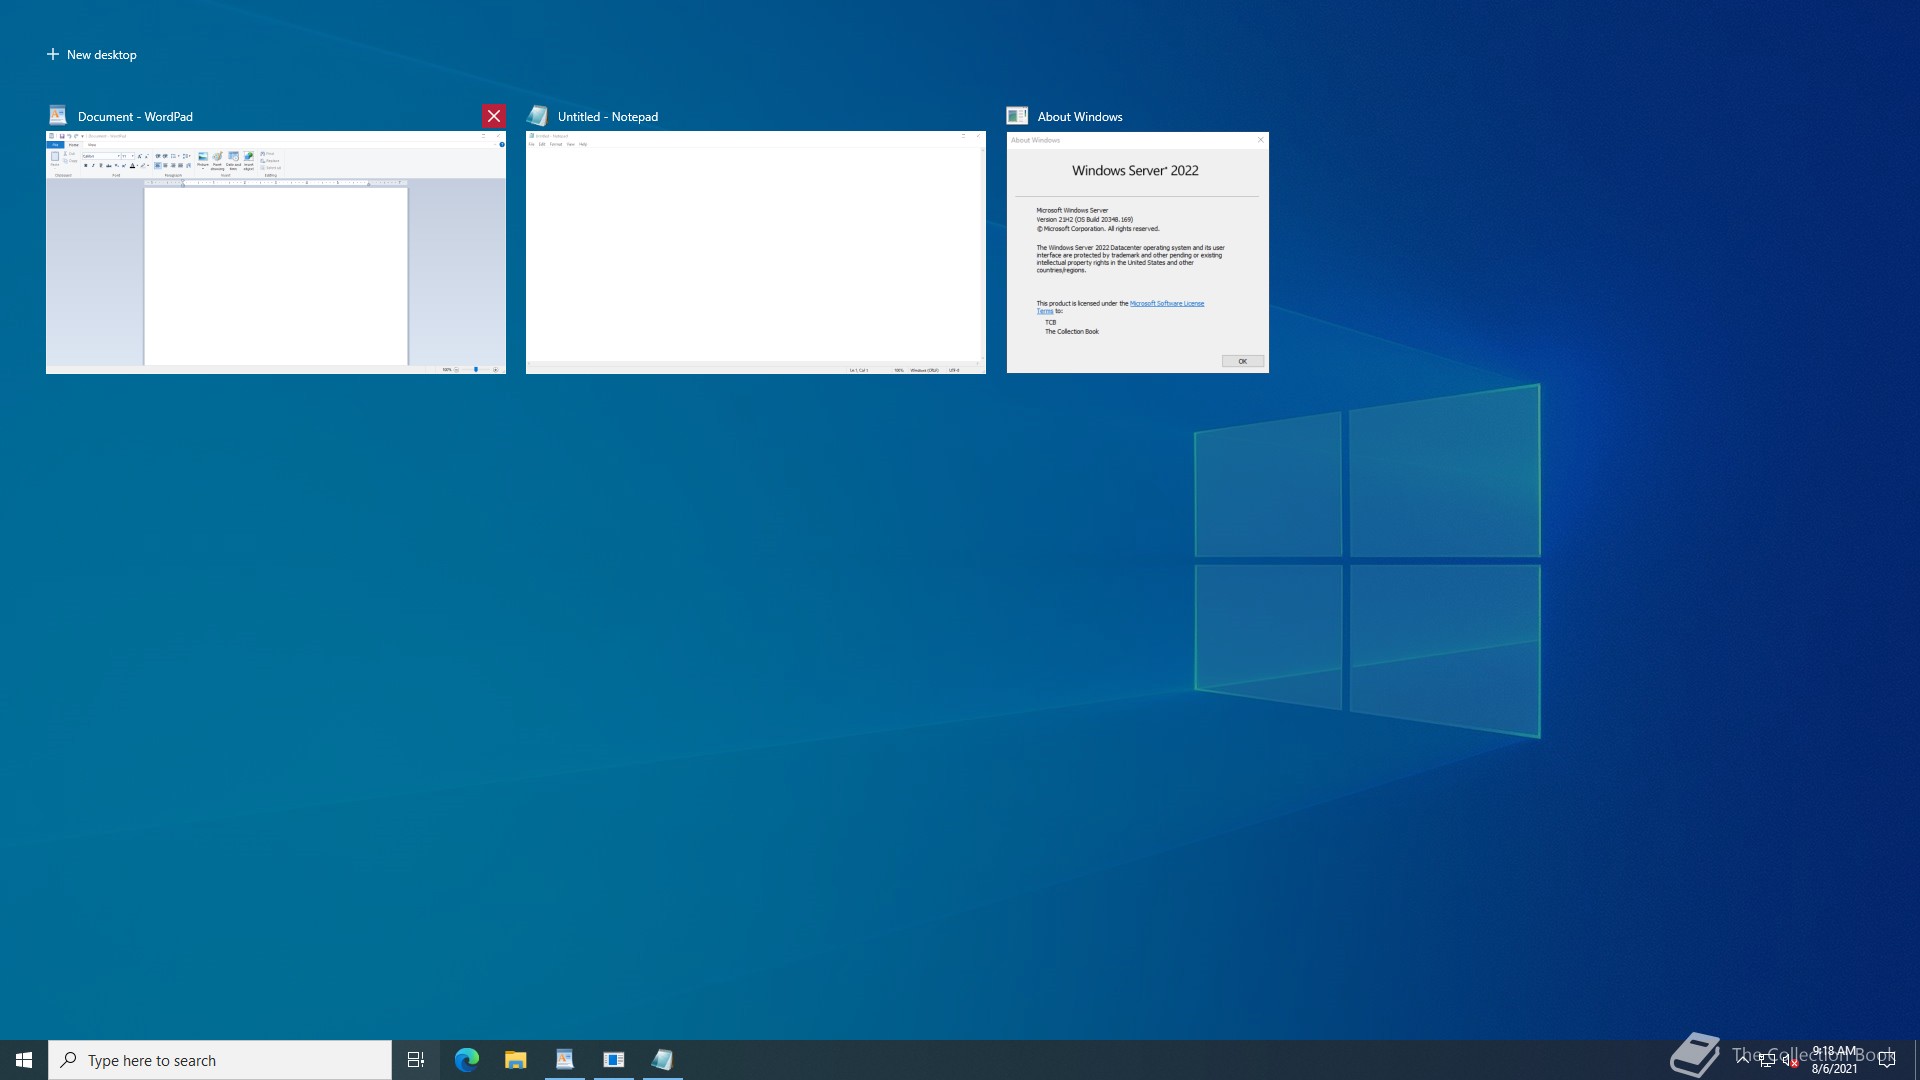Screen dimensions: 1920x1080
Task: Click the taskbar search box
Action: (x=220, y=1060)
